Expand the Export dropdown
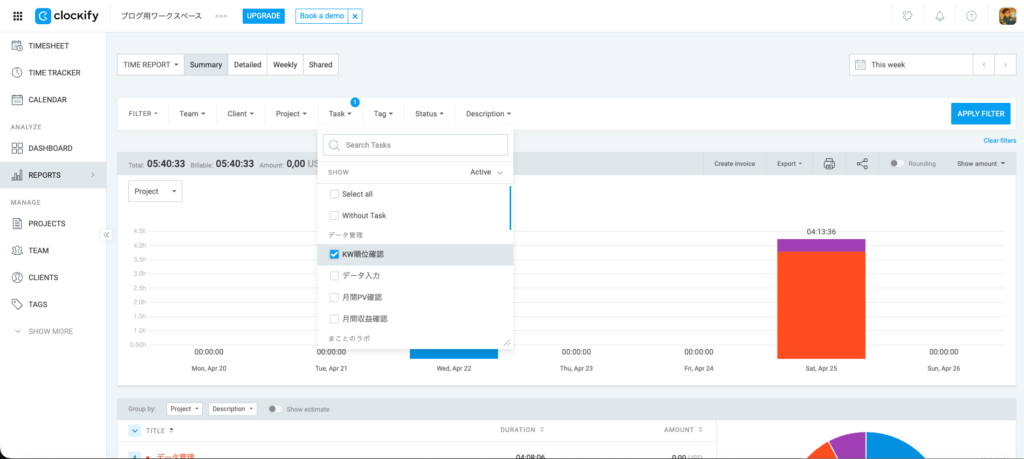Screen dimensions: 1024x459 [789, 163]
